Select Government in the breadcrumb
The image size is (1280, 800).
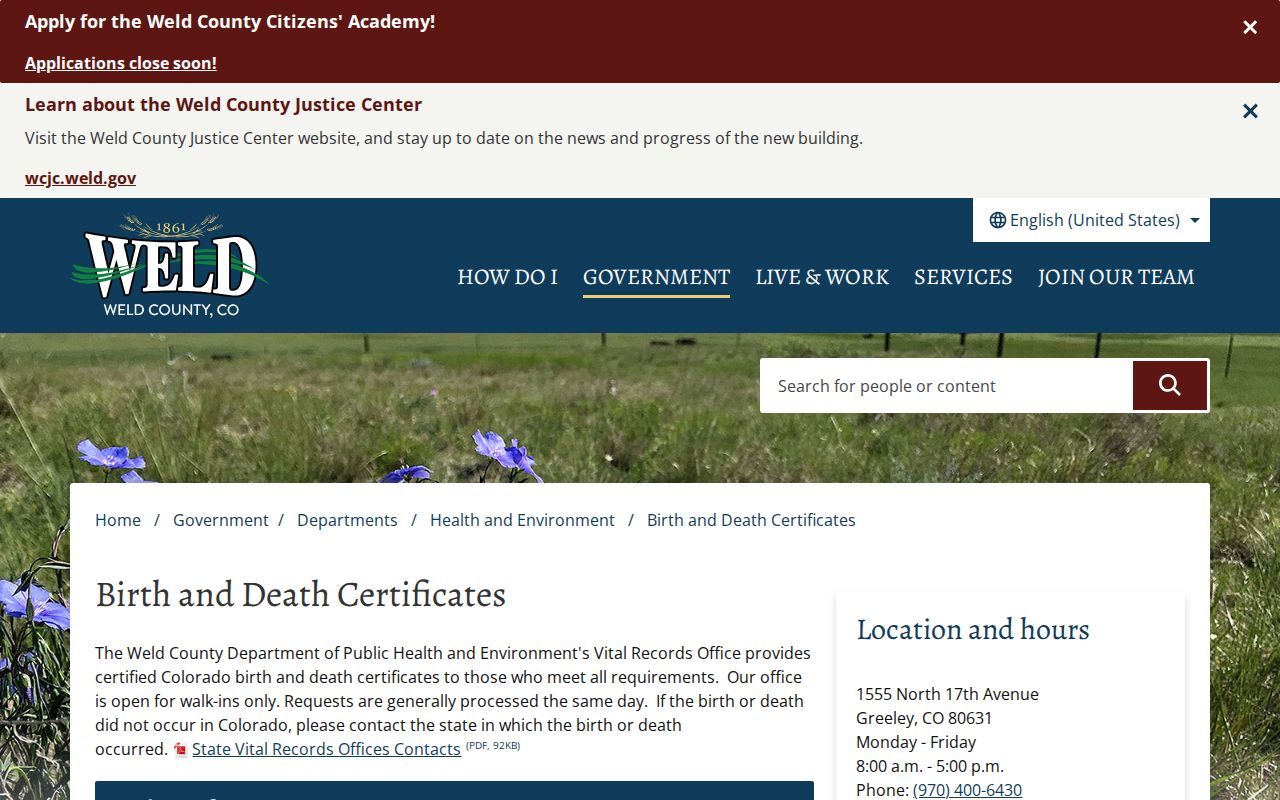coord(221,520)
